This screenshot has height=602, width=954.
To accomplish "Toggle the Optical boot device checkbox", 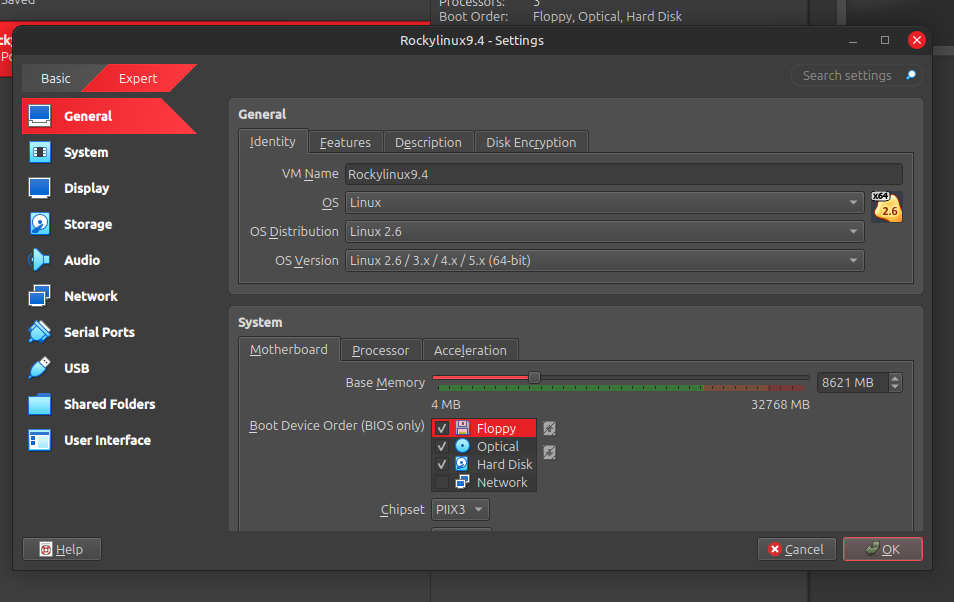I will coord(442,446).
